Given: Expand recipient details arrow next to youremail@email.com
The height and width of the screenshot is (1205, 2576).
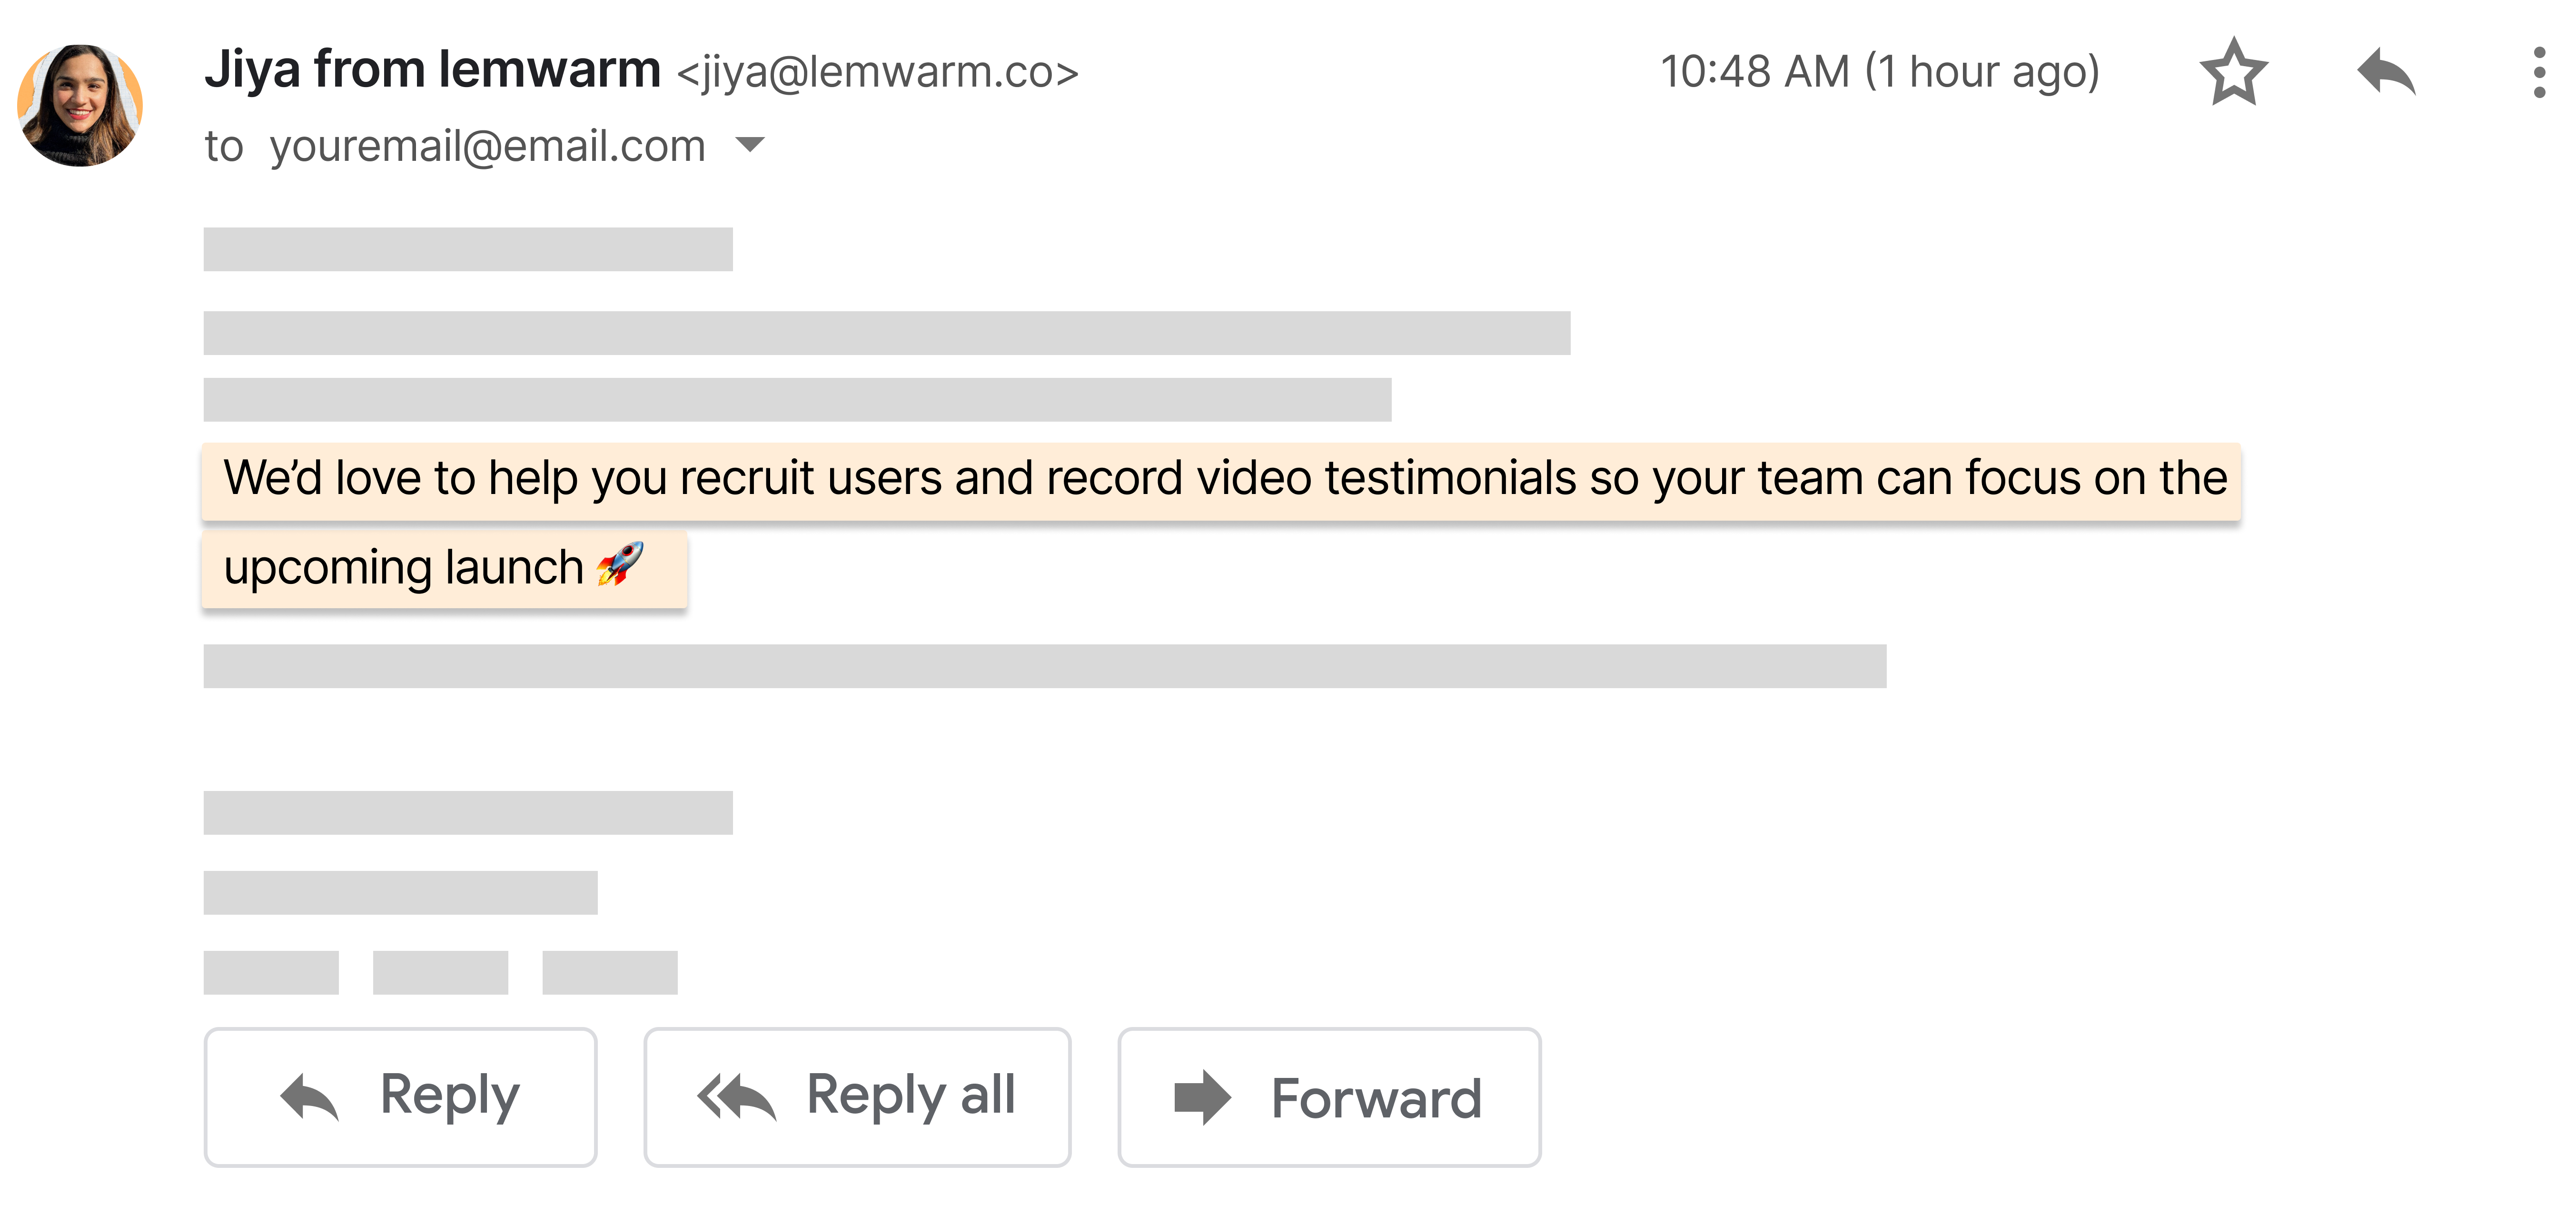Looking at the screenshot, I should pos(749,145).
